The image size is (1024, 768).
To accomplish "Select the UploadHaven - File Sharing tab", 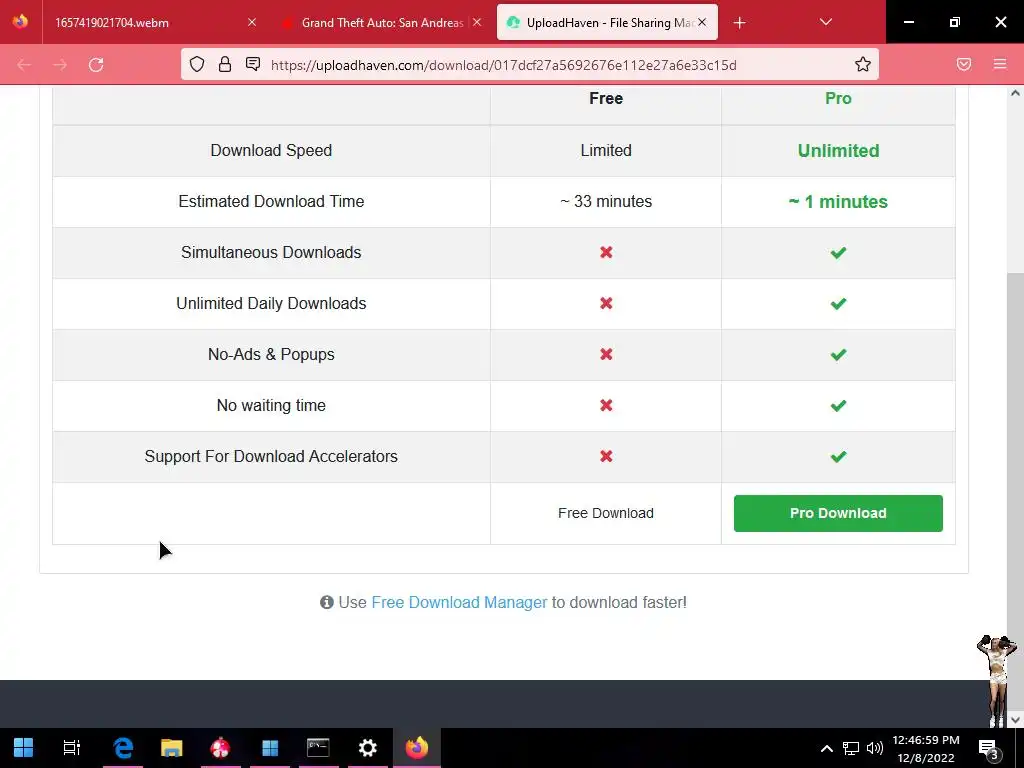I will tap(607, 22).
